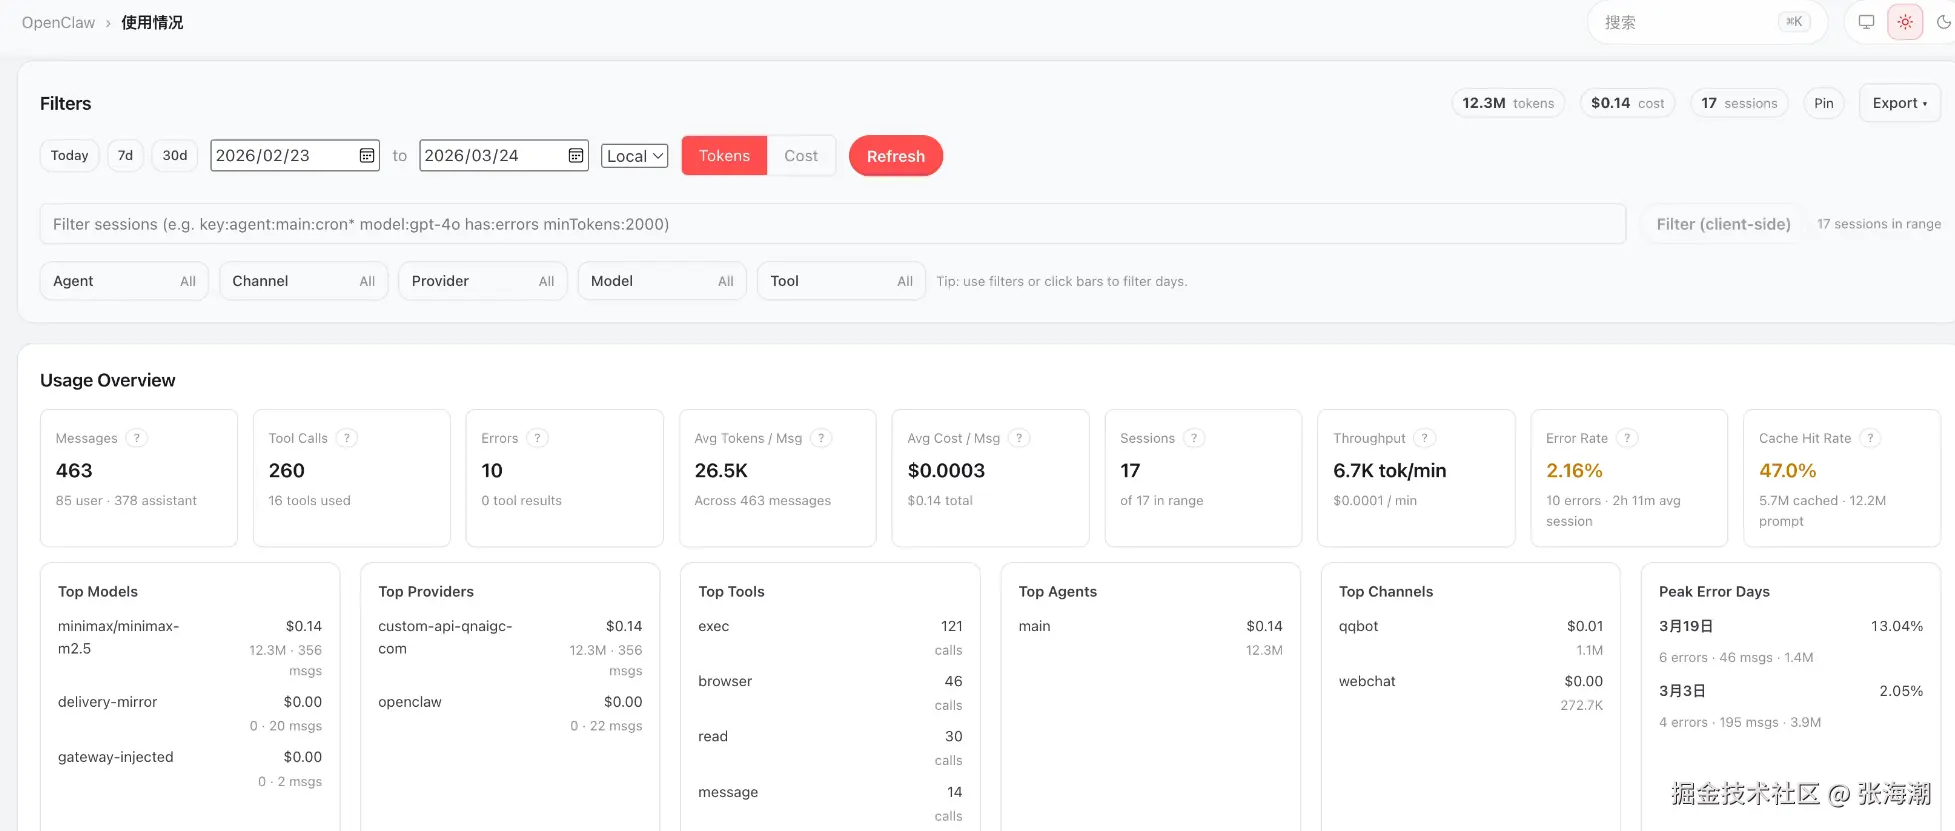Open the Model filter dropdown
Image resolution: width=1955 pixels, height=831 pixels.
tap(662, 281)
